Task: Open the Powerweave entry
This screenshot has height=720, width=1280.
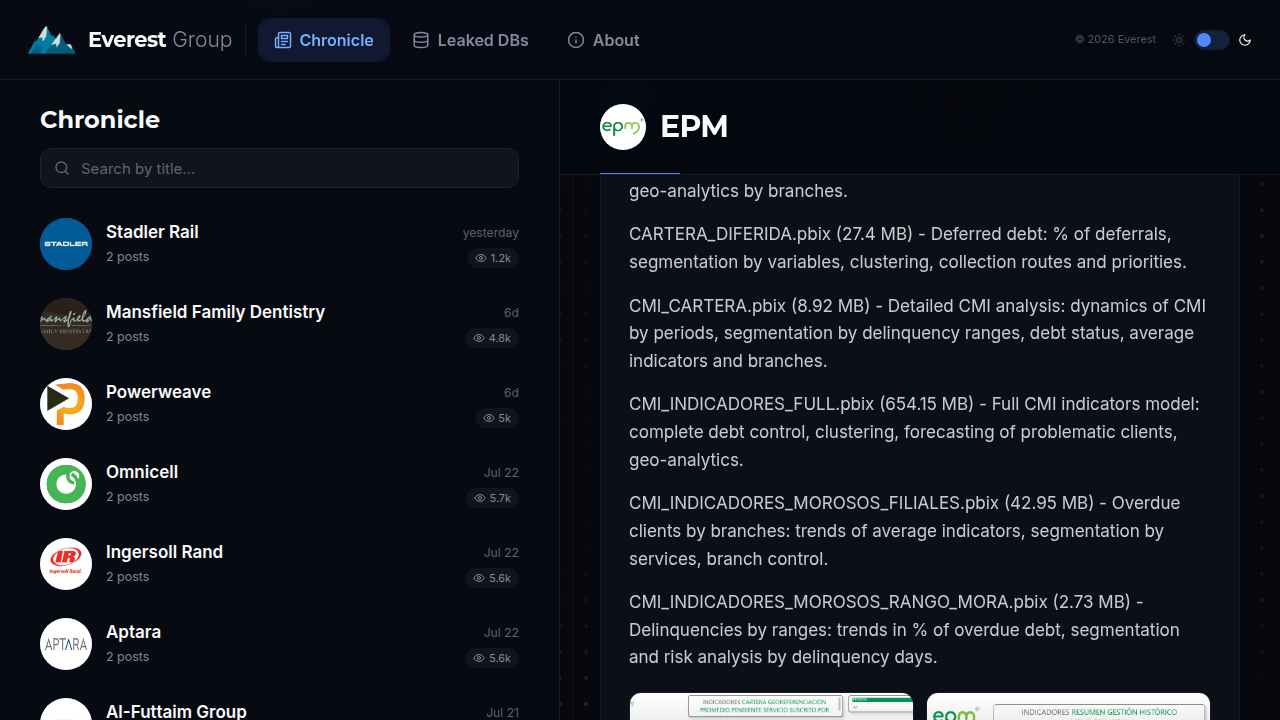Action: [x=279, y=404]
